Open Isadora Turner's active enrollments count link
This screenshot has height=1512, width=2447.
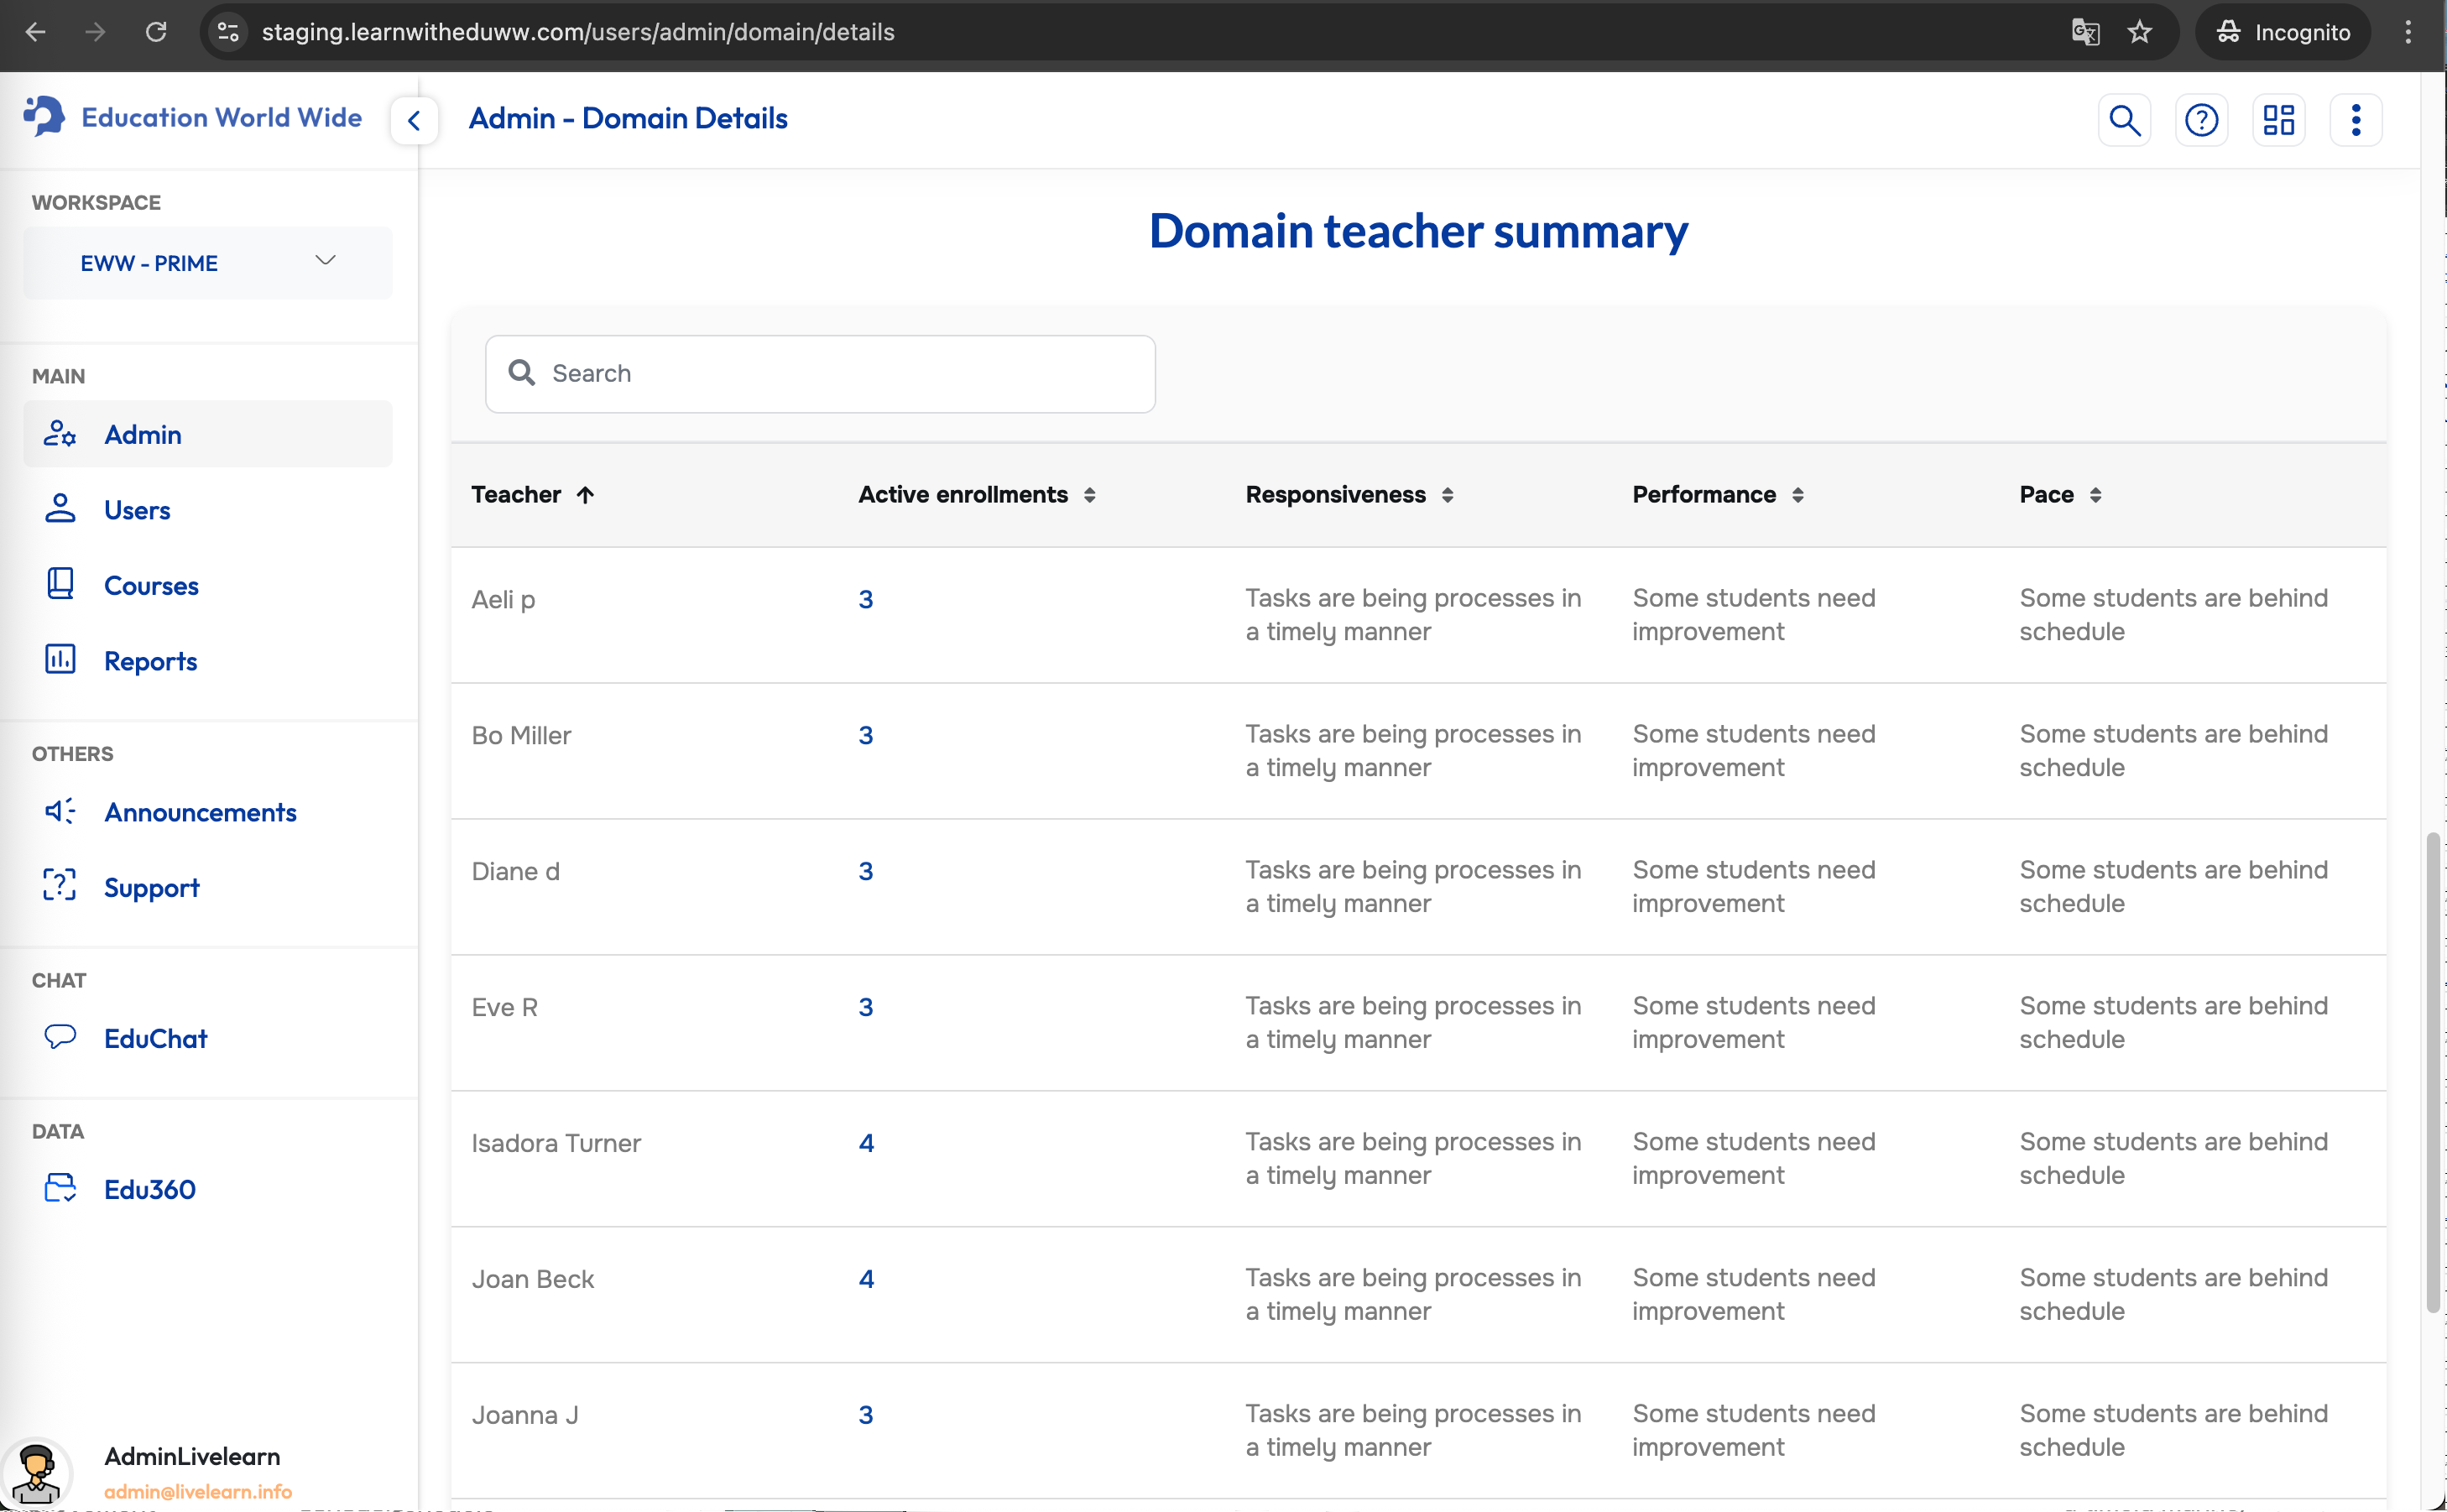tap(866, 1142)
